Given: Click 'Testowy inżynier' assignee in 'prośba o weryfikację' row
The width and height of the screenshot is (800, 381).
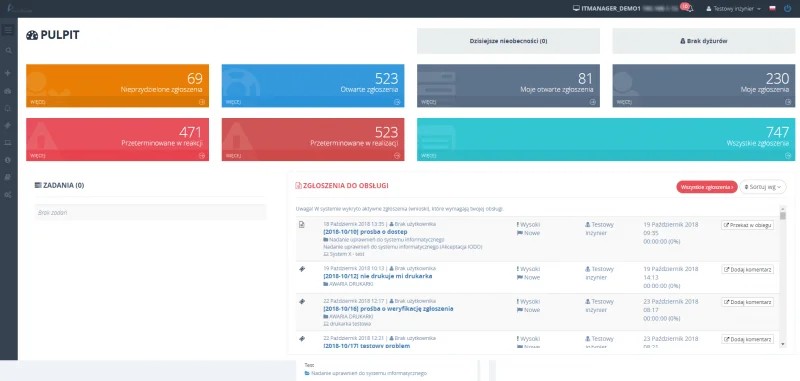Looking at the screenshot, I should pos(599,306).
